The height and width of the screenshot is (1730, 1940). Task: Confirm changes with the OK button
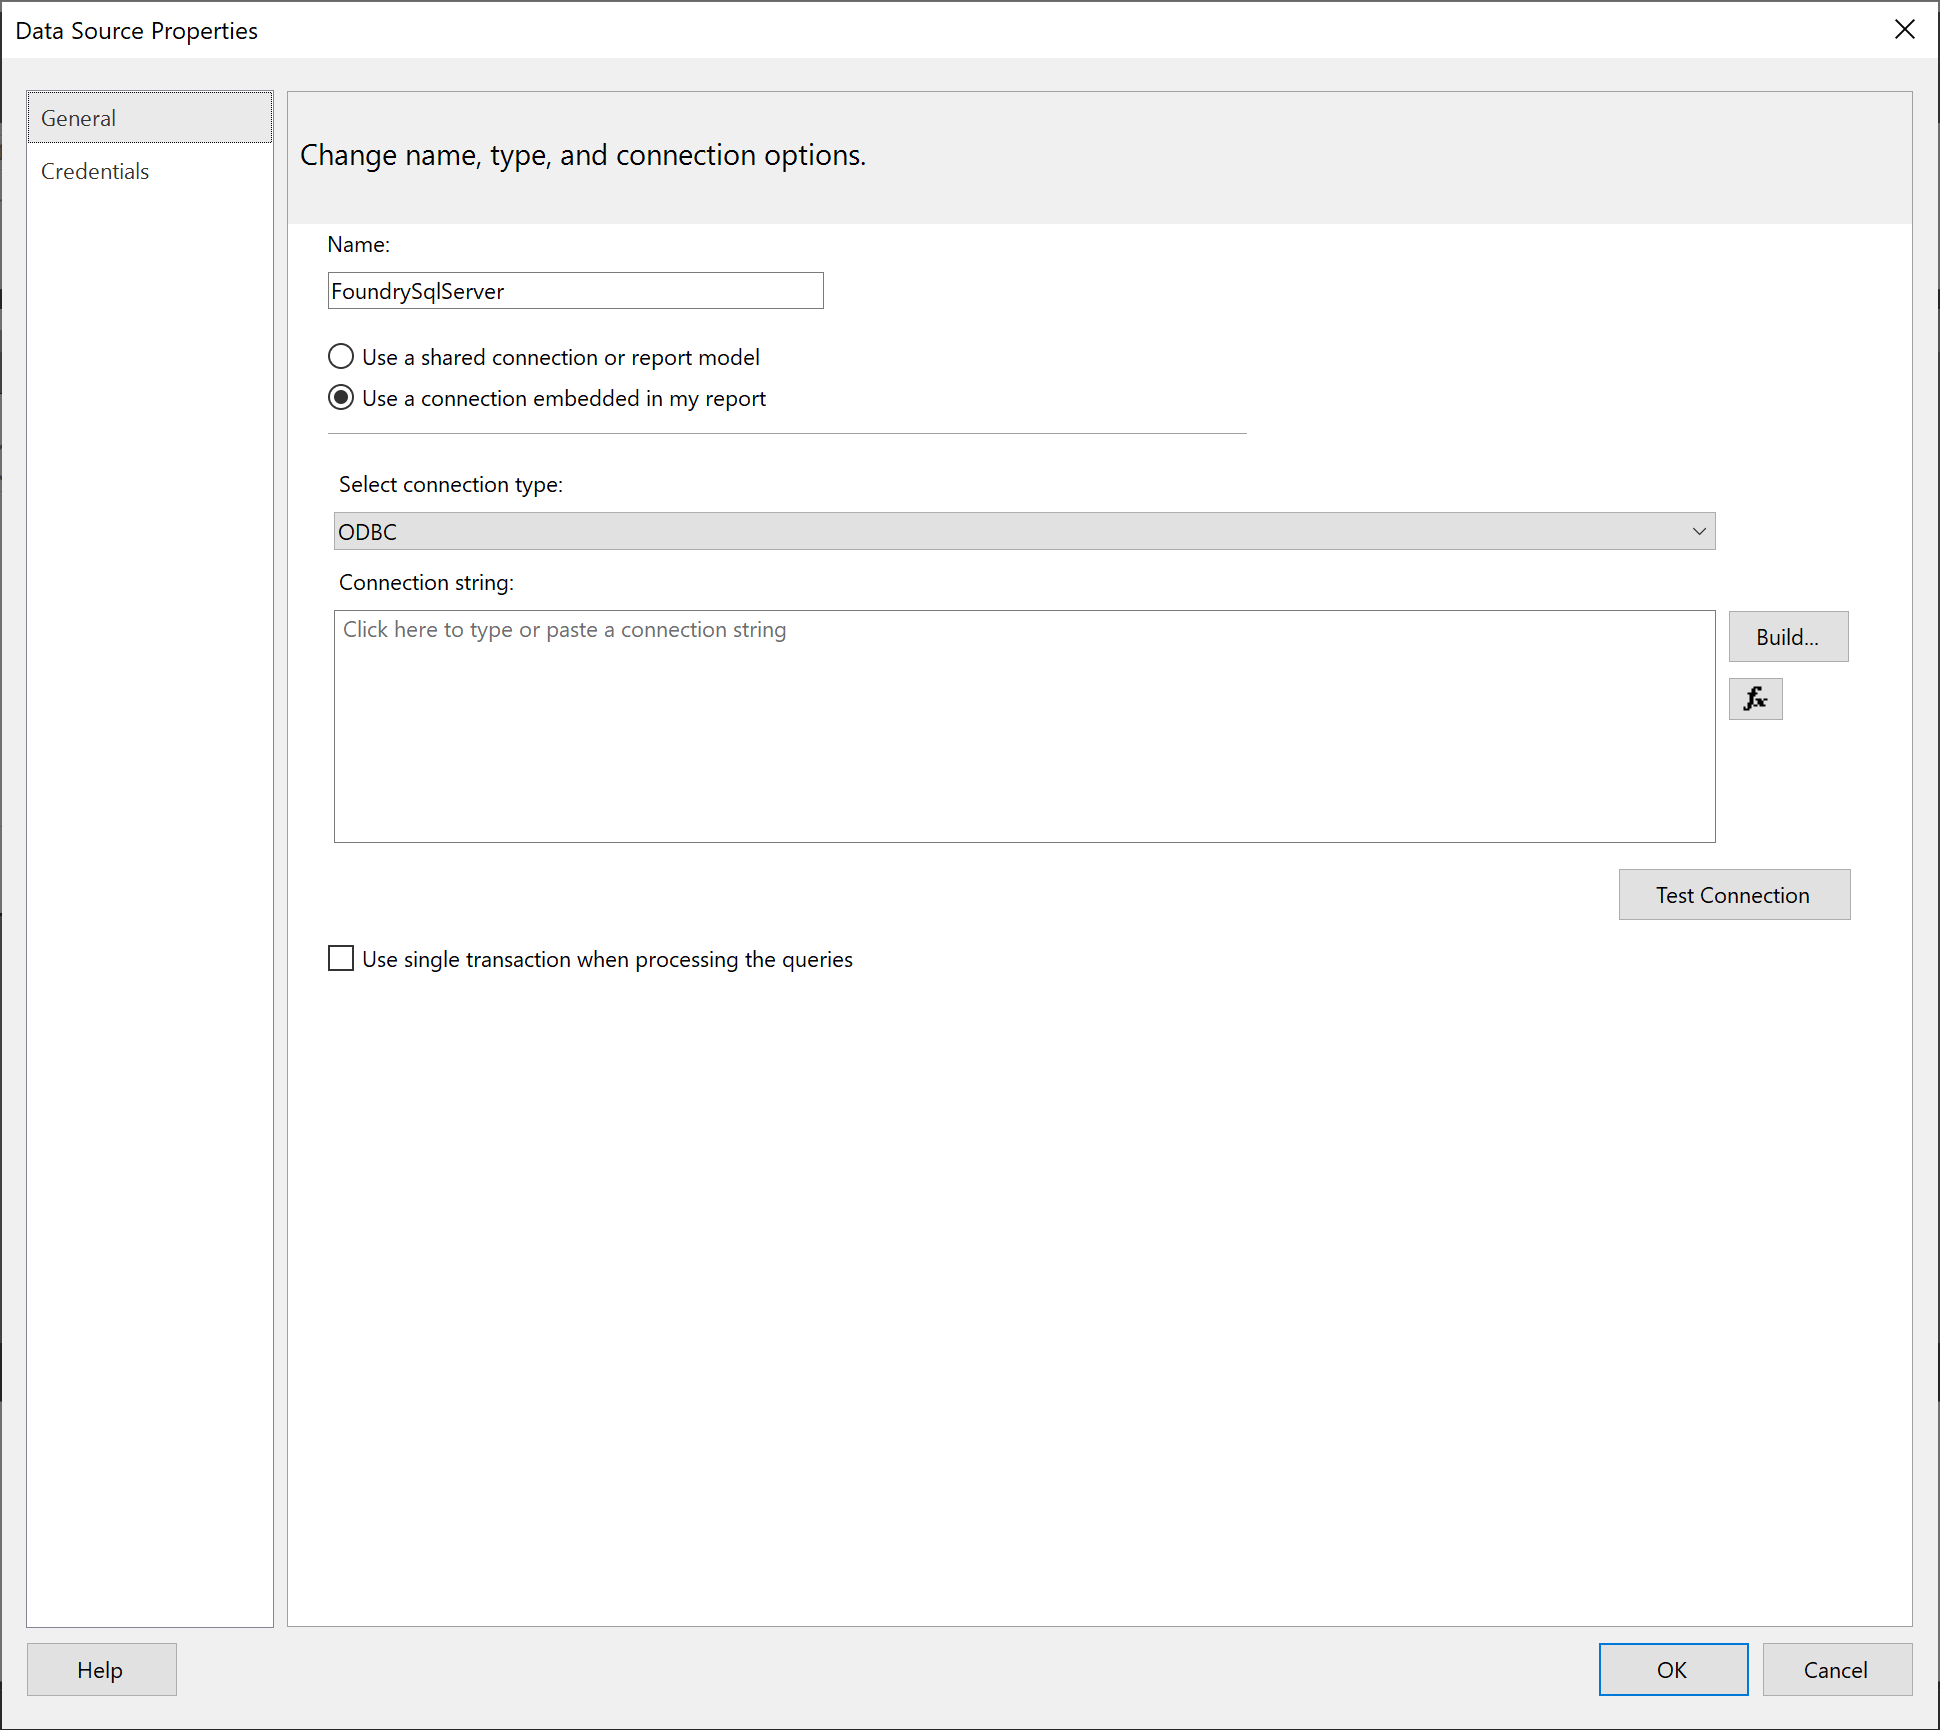point(1673,1669)
